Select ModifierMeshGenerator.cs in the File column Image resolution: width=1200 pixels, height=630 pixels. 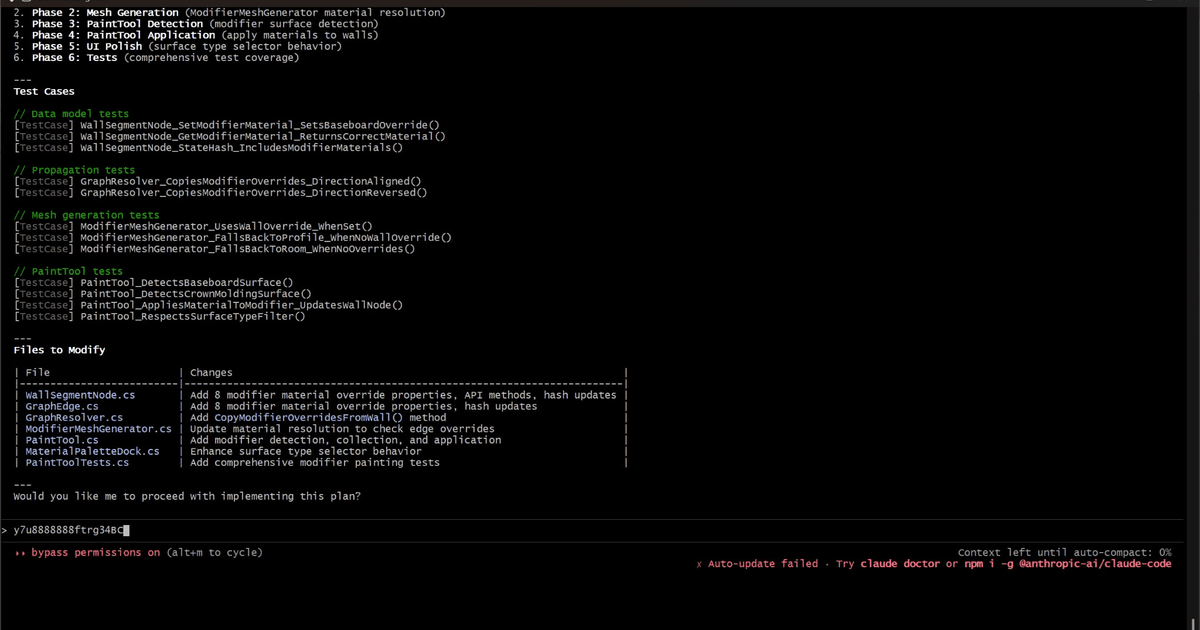click(x=98, y=429)
